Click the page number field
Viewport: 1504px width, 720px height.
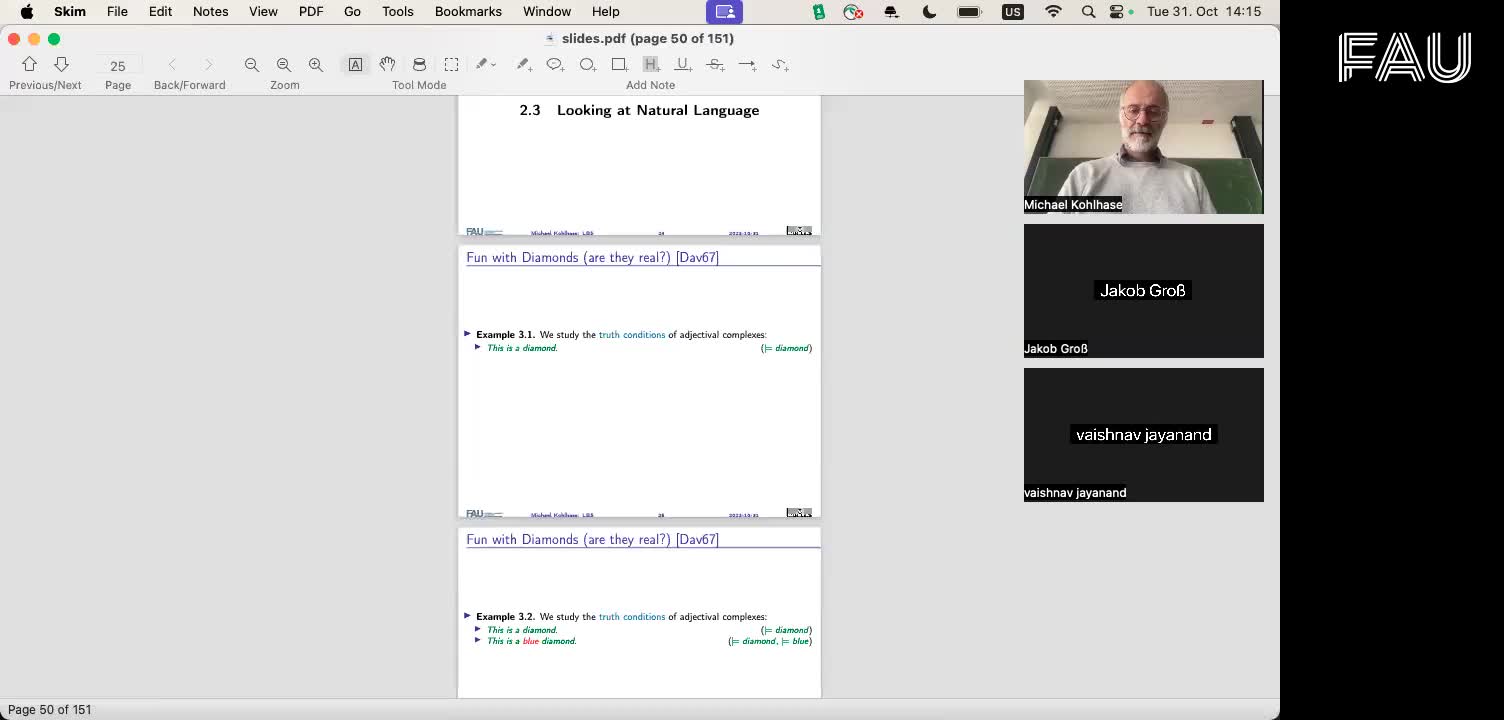118,65
